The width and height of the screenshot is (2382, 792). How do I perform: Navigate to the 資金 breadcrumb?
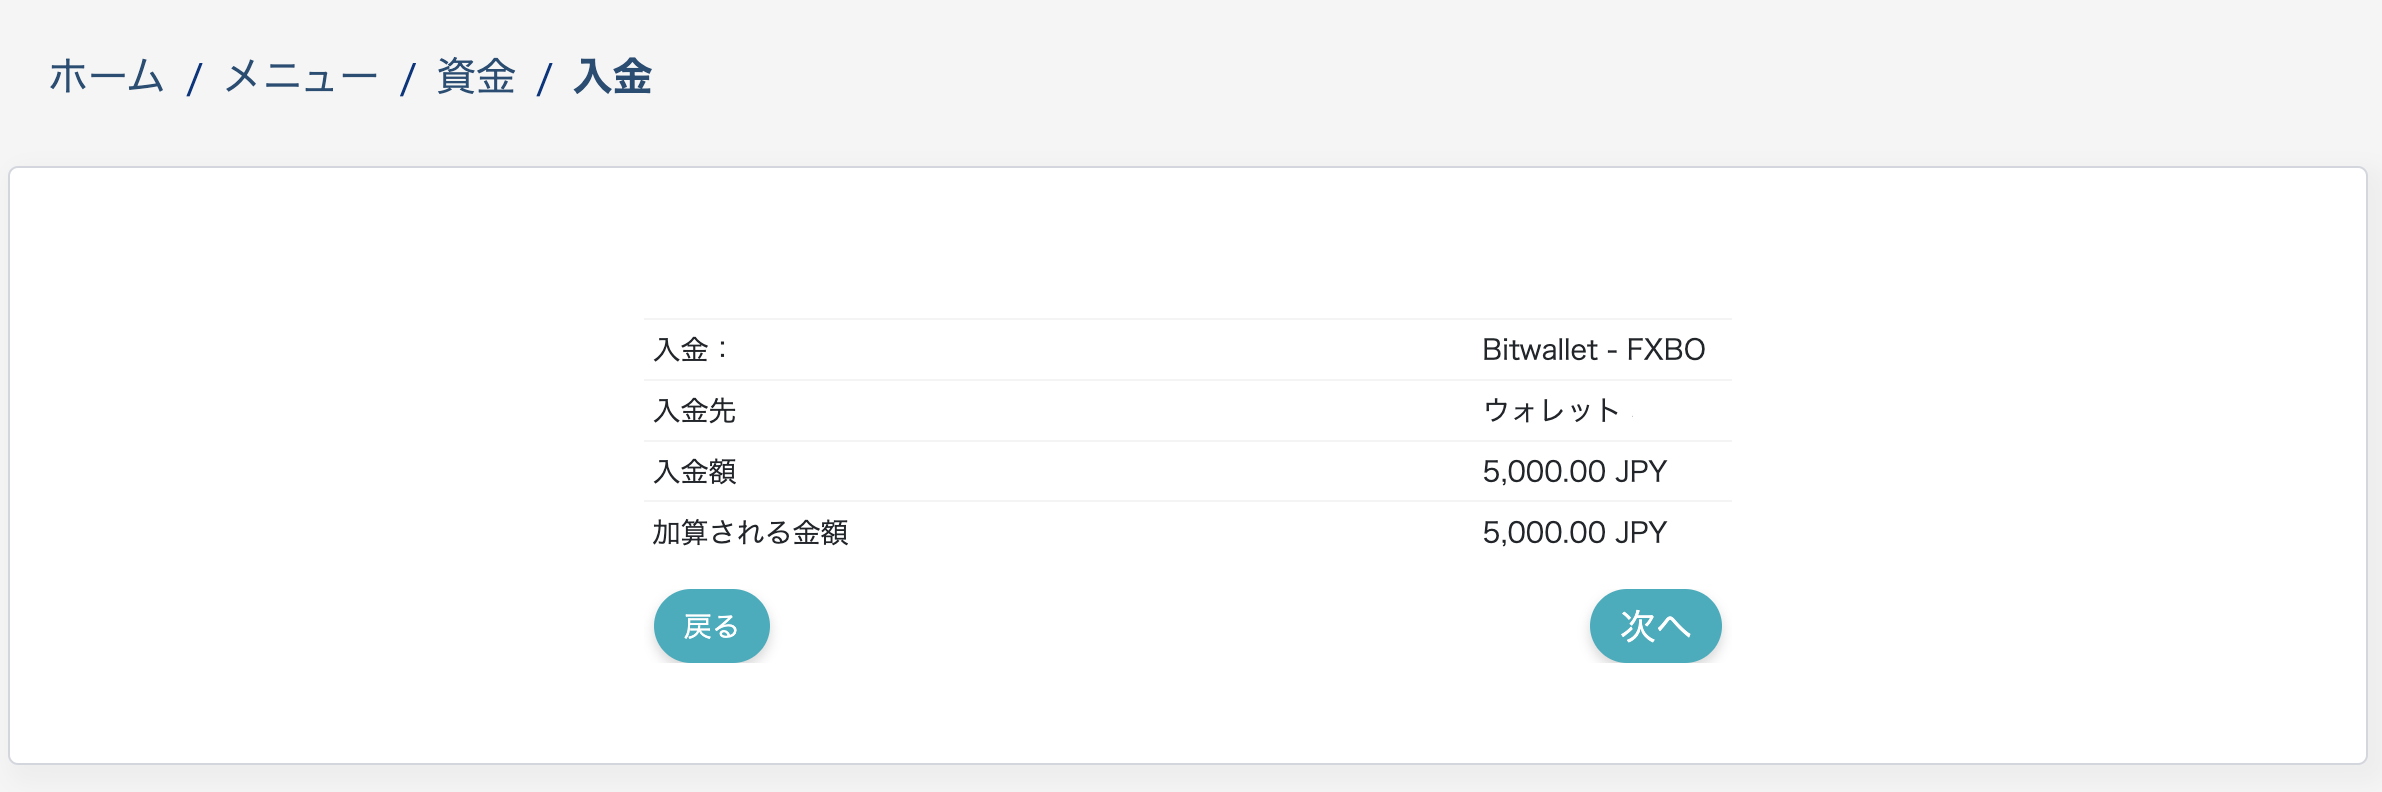(476, 77)
